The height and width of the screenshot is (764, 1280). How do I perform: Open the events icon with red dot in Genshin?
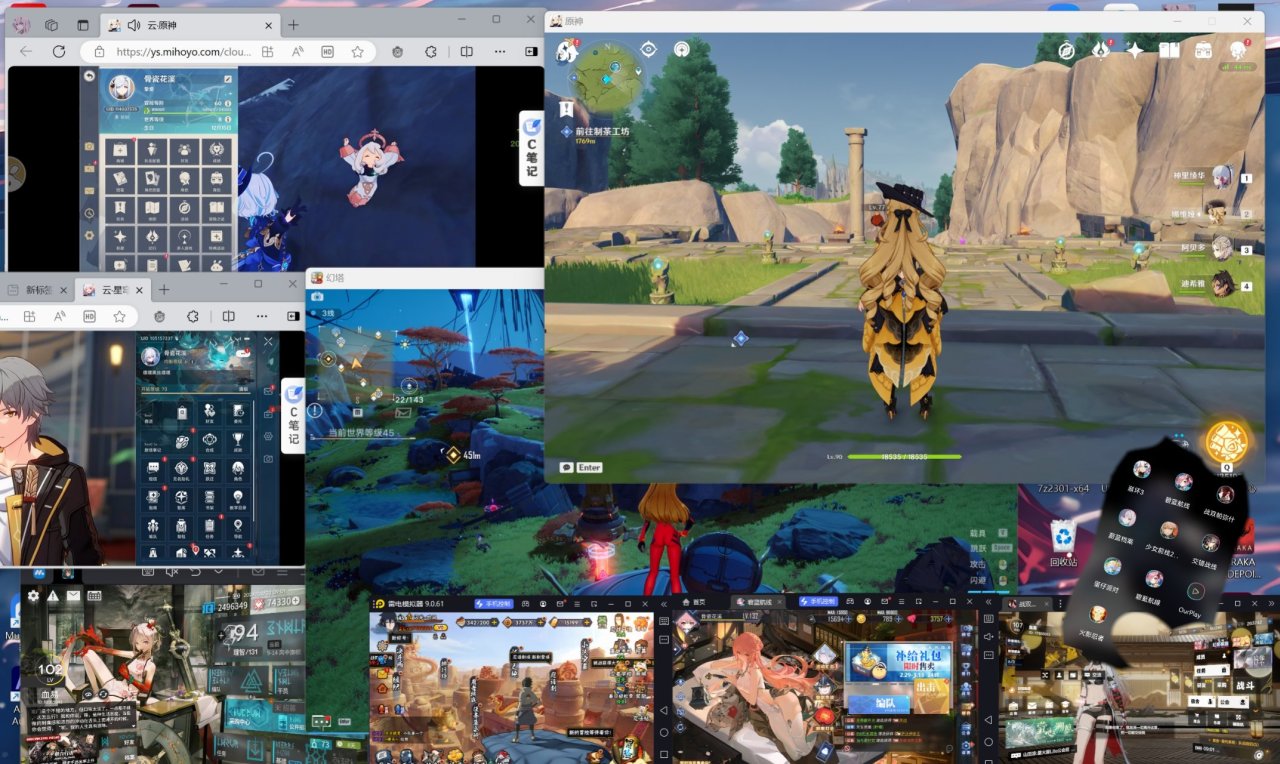tap(1101, 48)
